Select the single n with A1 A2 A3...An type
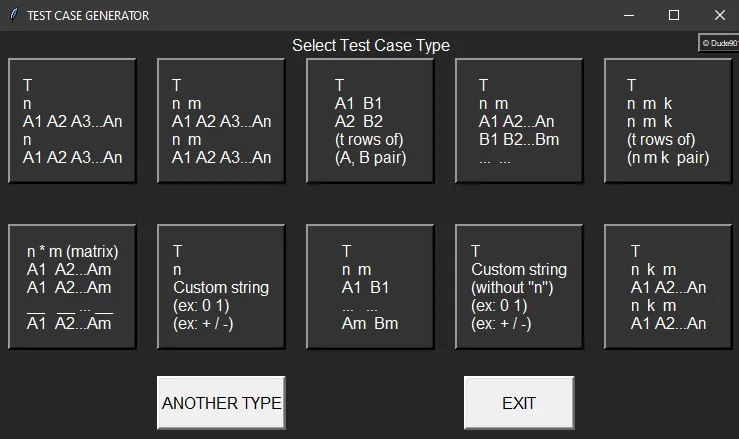 coord(73,121)
